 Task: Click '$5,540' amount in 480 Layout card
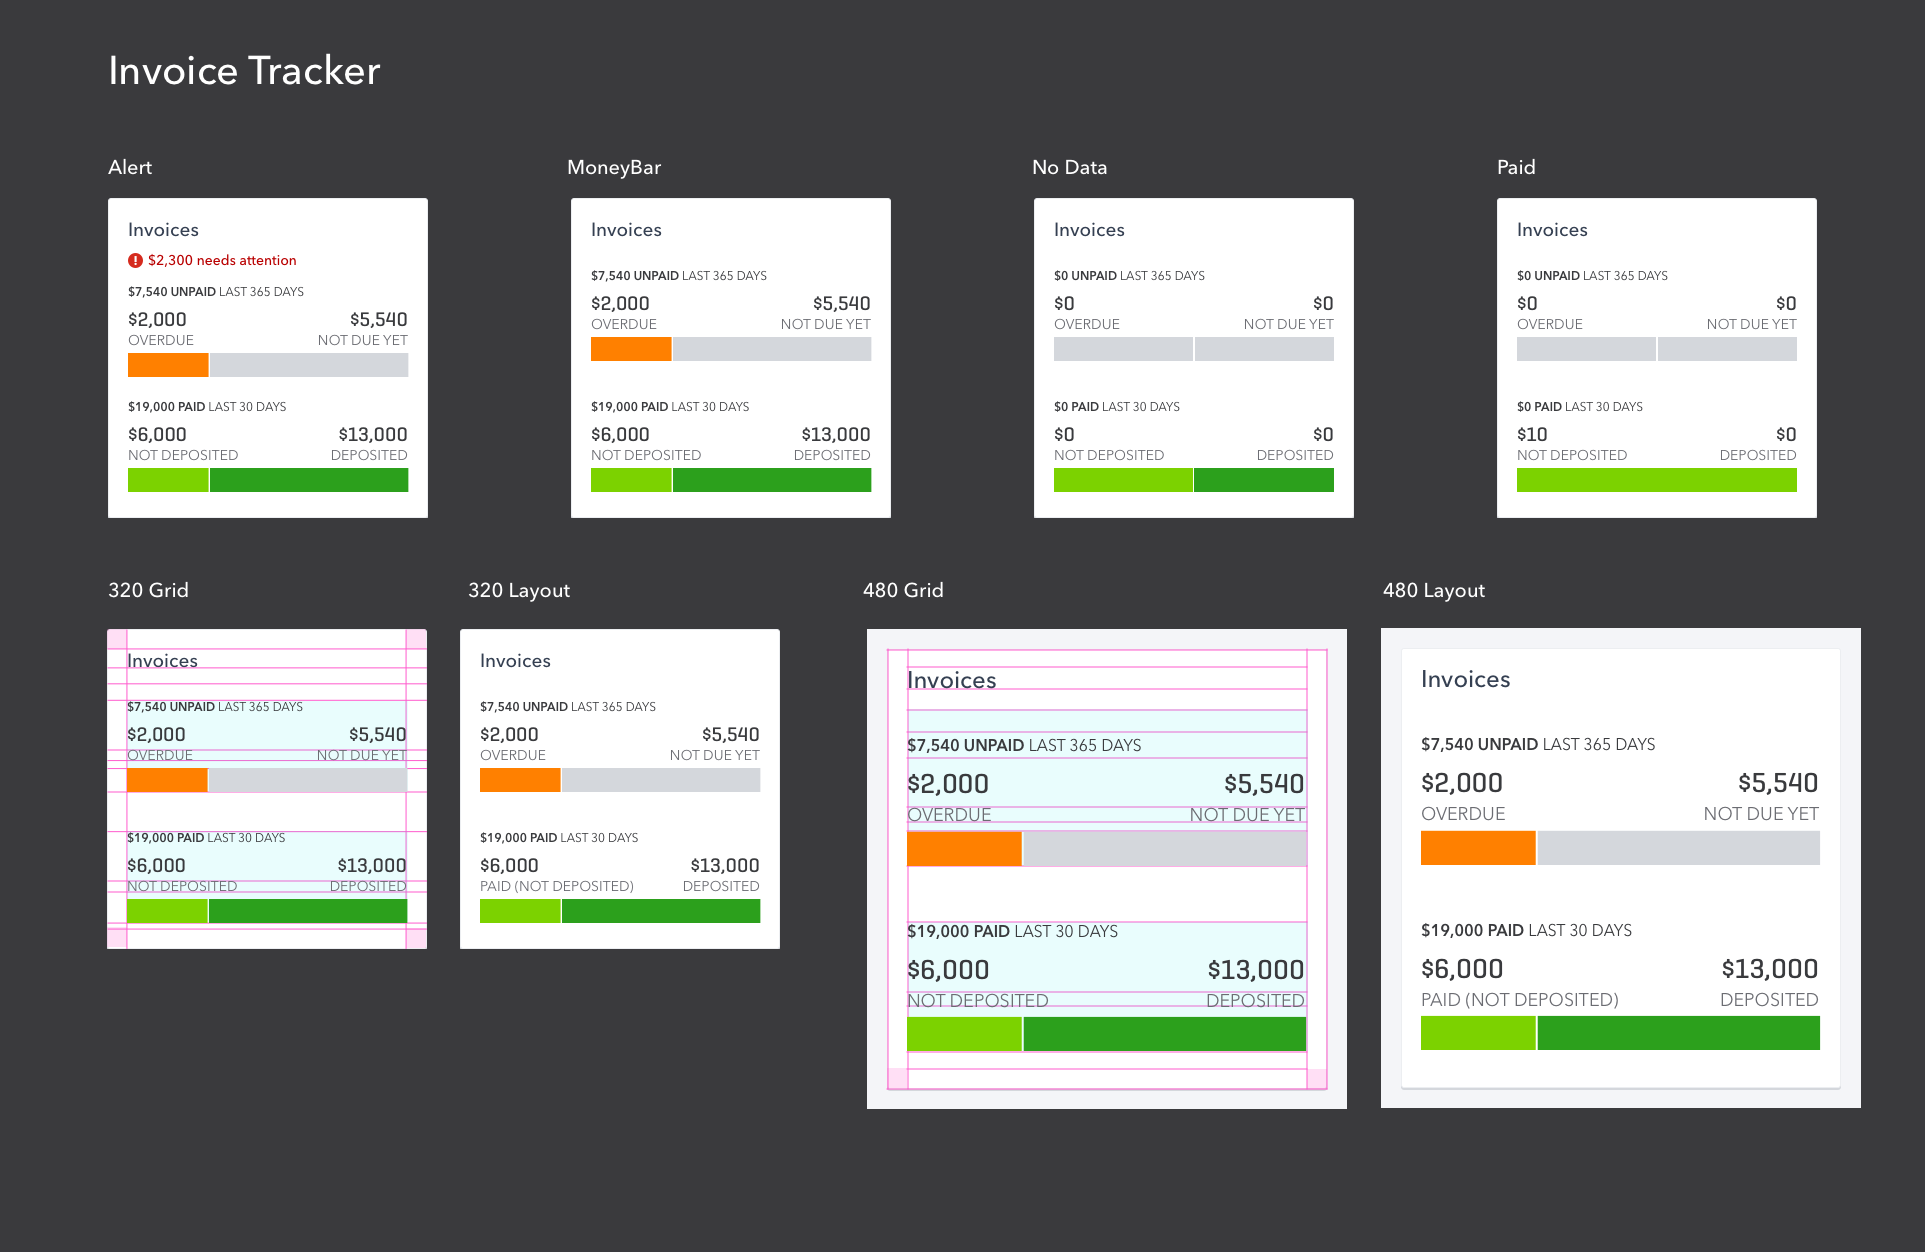[1777, 783]
